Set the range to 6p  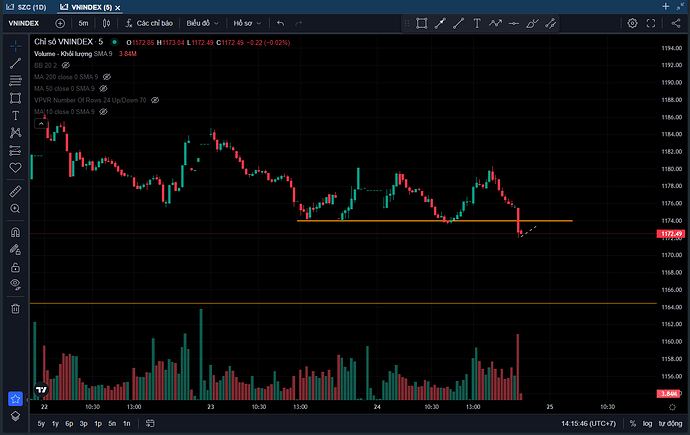point(70,424)
